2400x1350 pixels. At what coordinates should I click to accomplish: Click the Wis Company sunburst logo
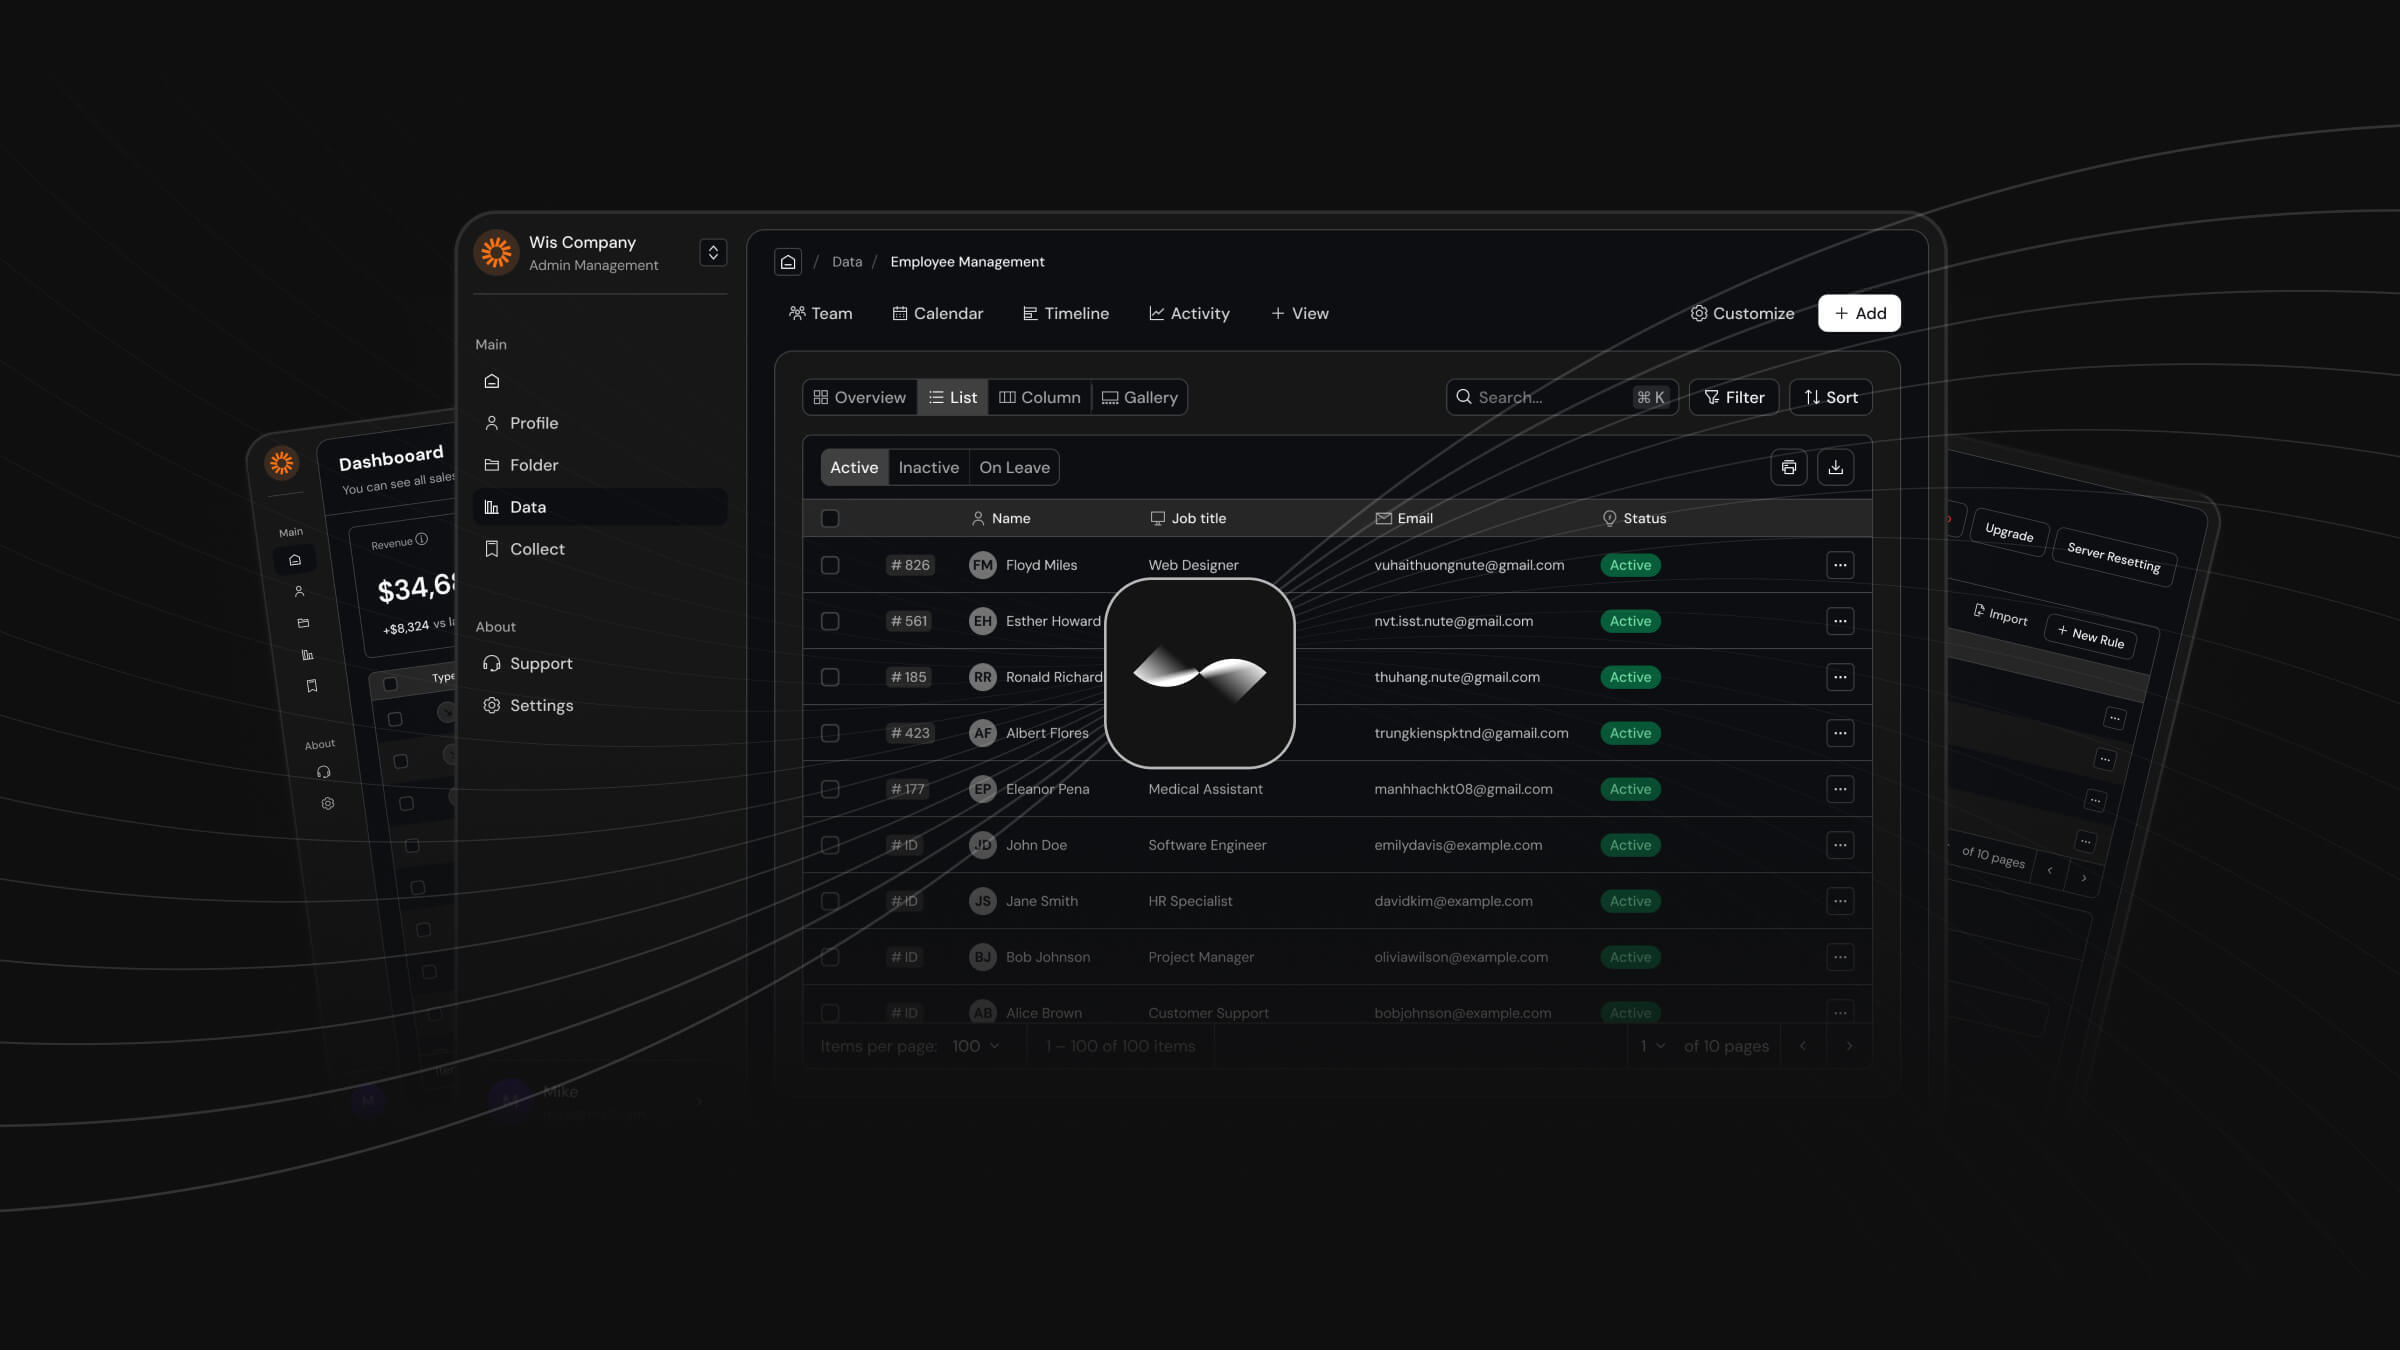point(496,252)
